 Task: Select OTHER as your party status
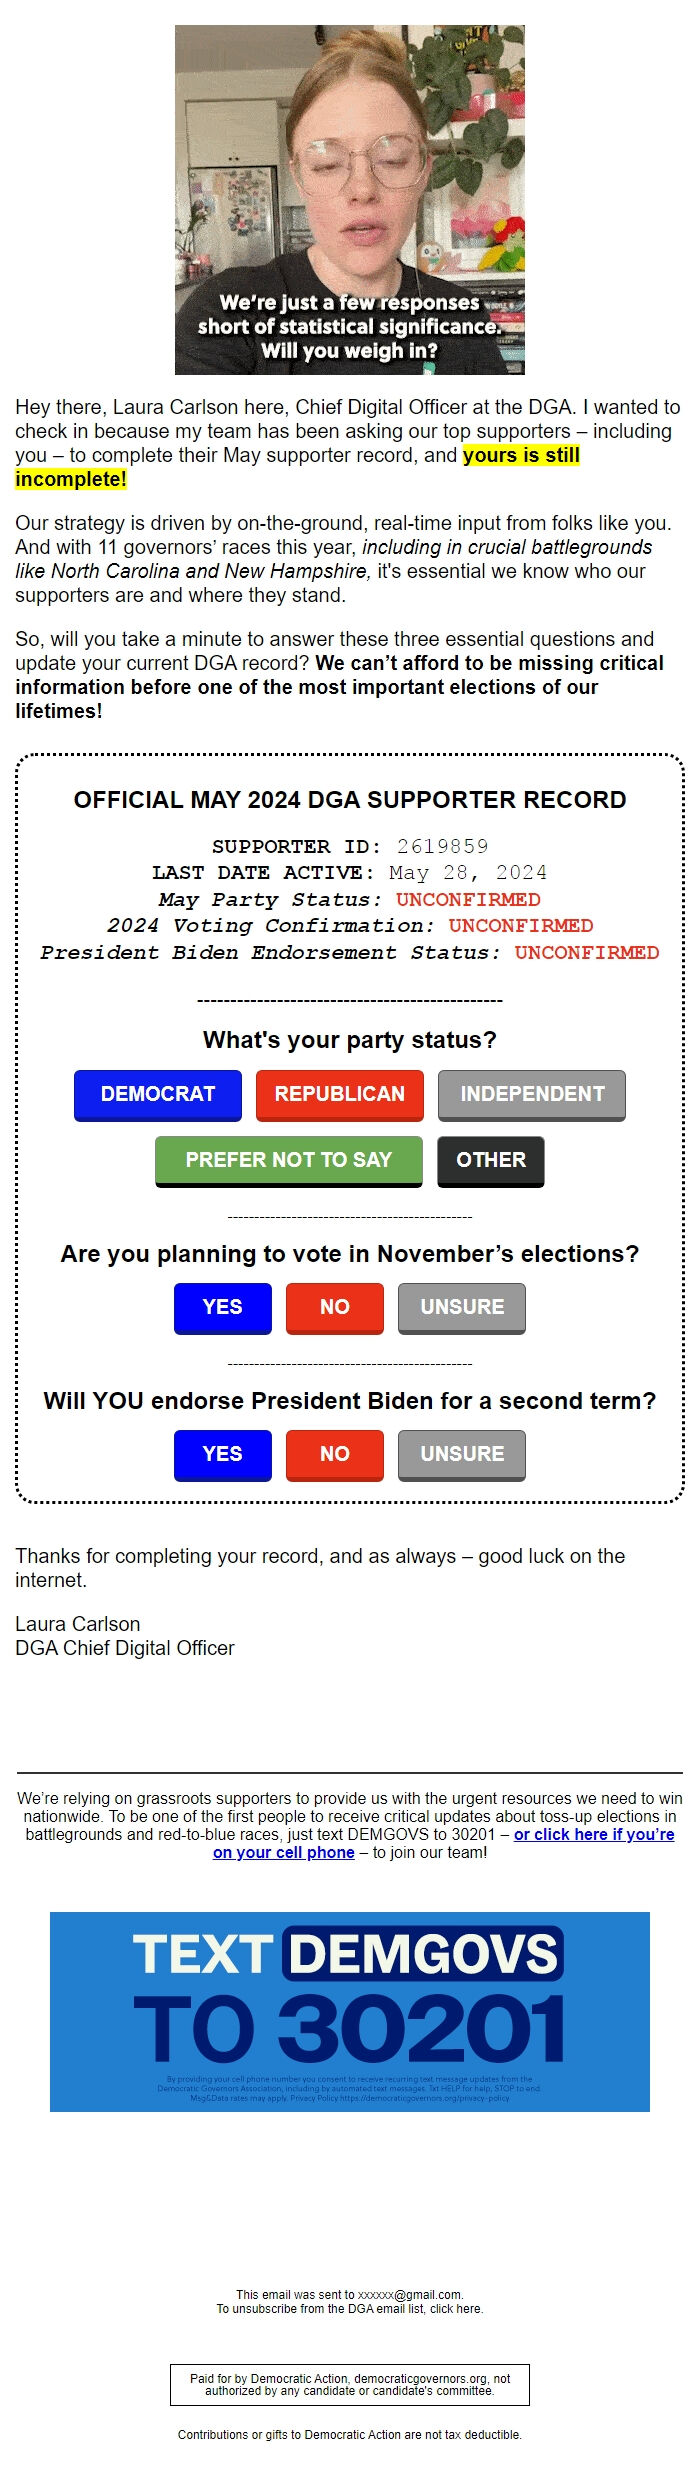490,1160
